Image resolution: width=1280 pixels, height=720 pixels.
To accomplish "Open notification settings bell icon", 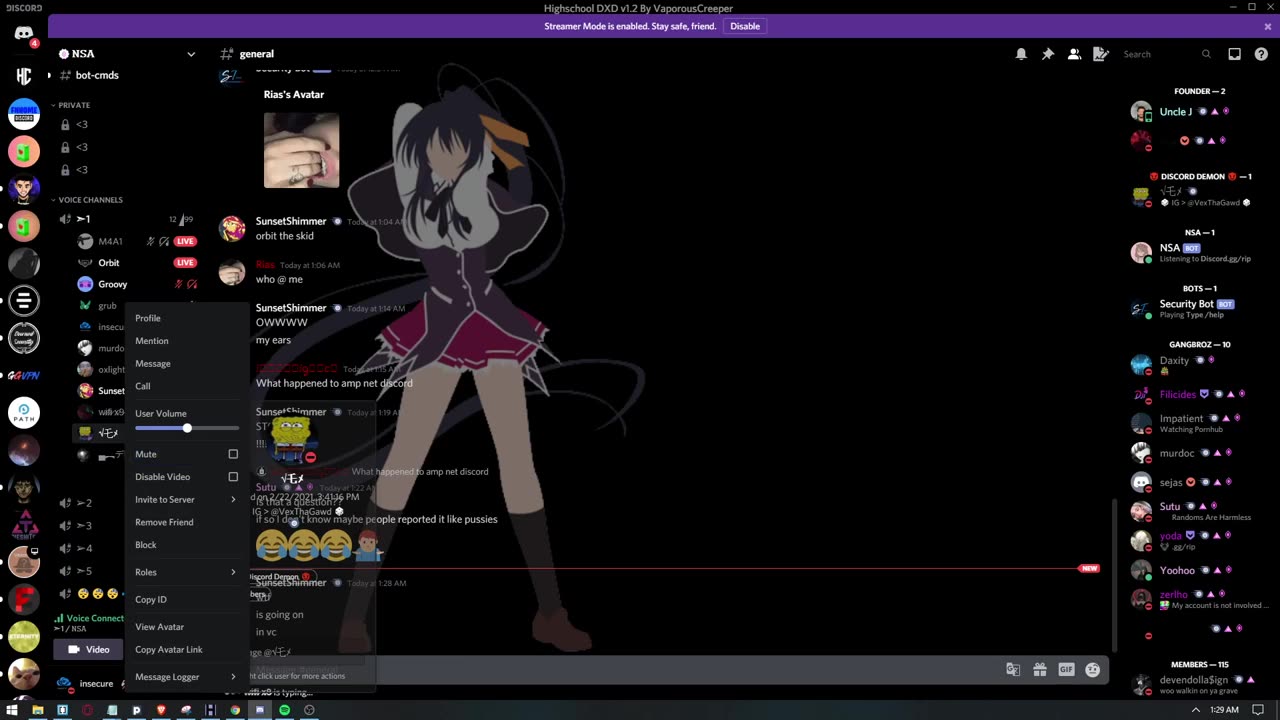I will [1021, 54].
